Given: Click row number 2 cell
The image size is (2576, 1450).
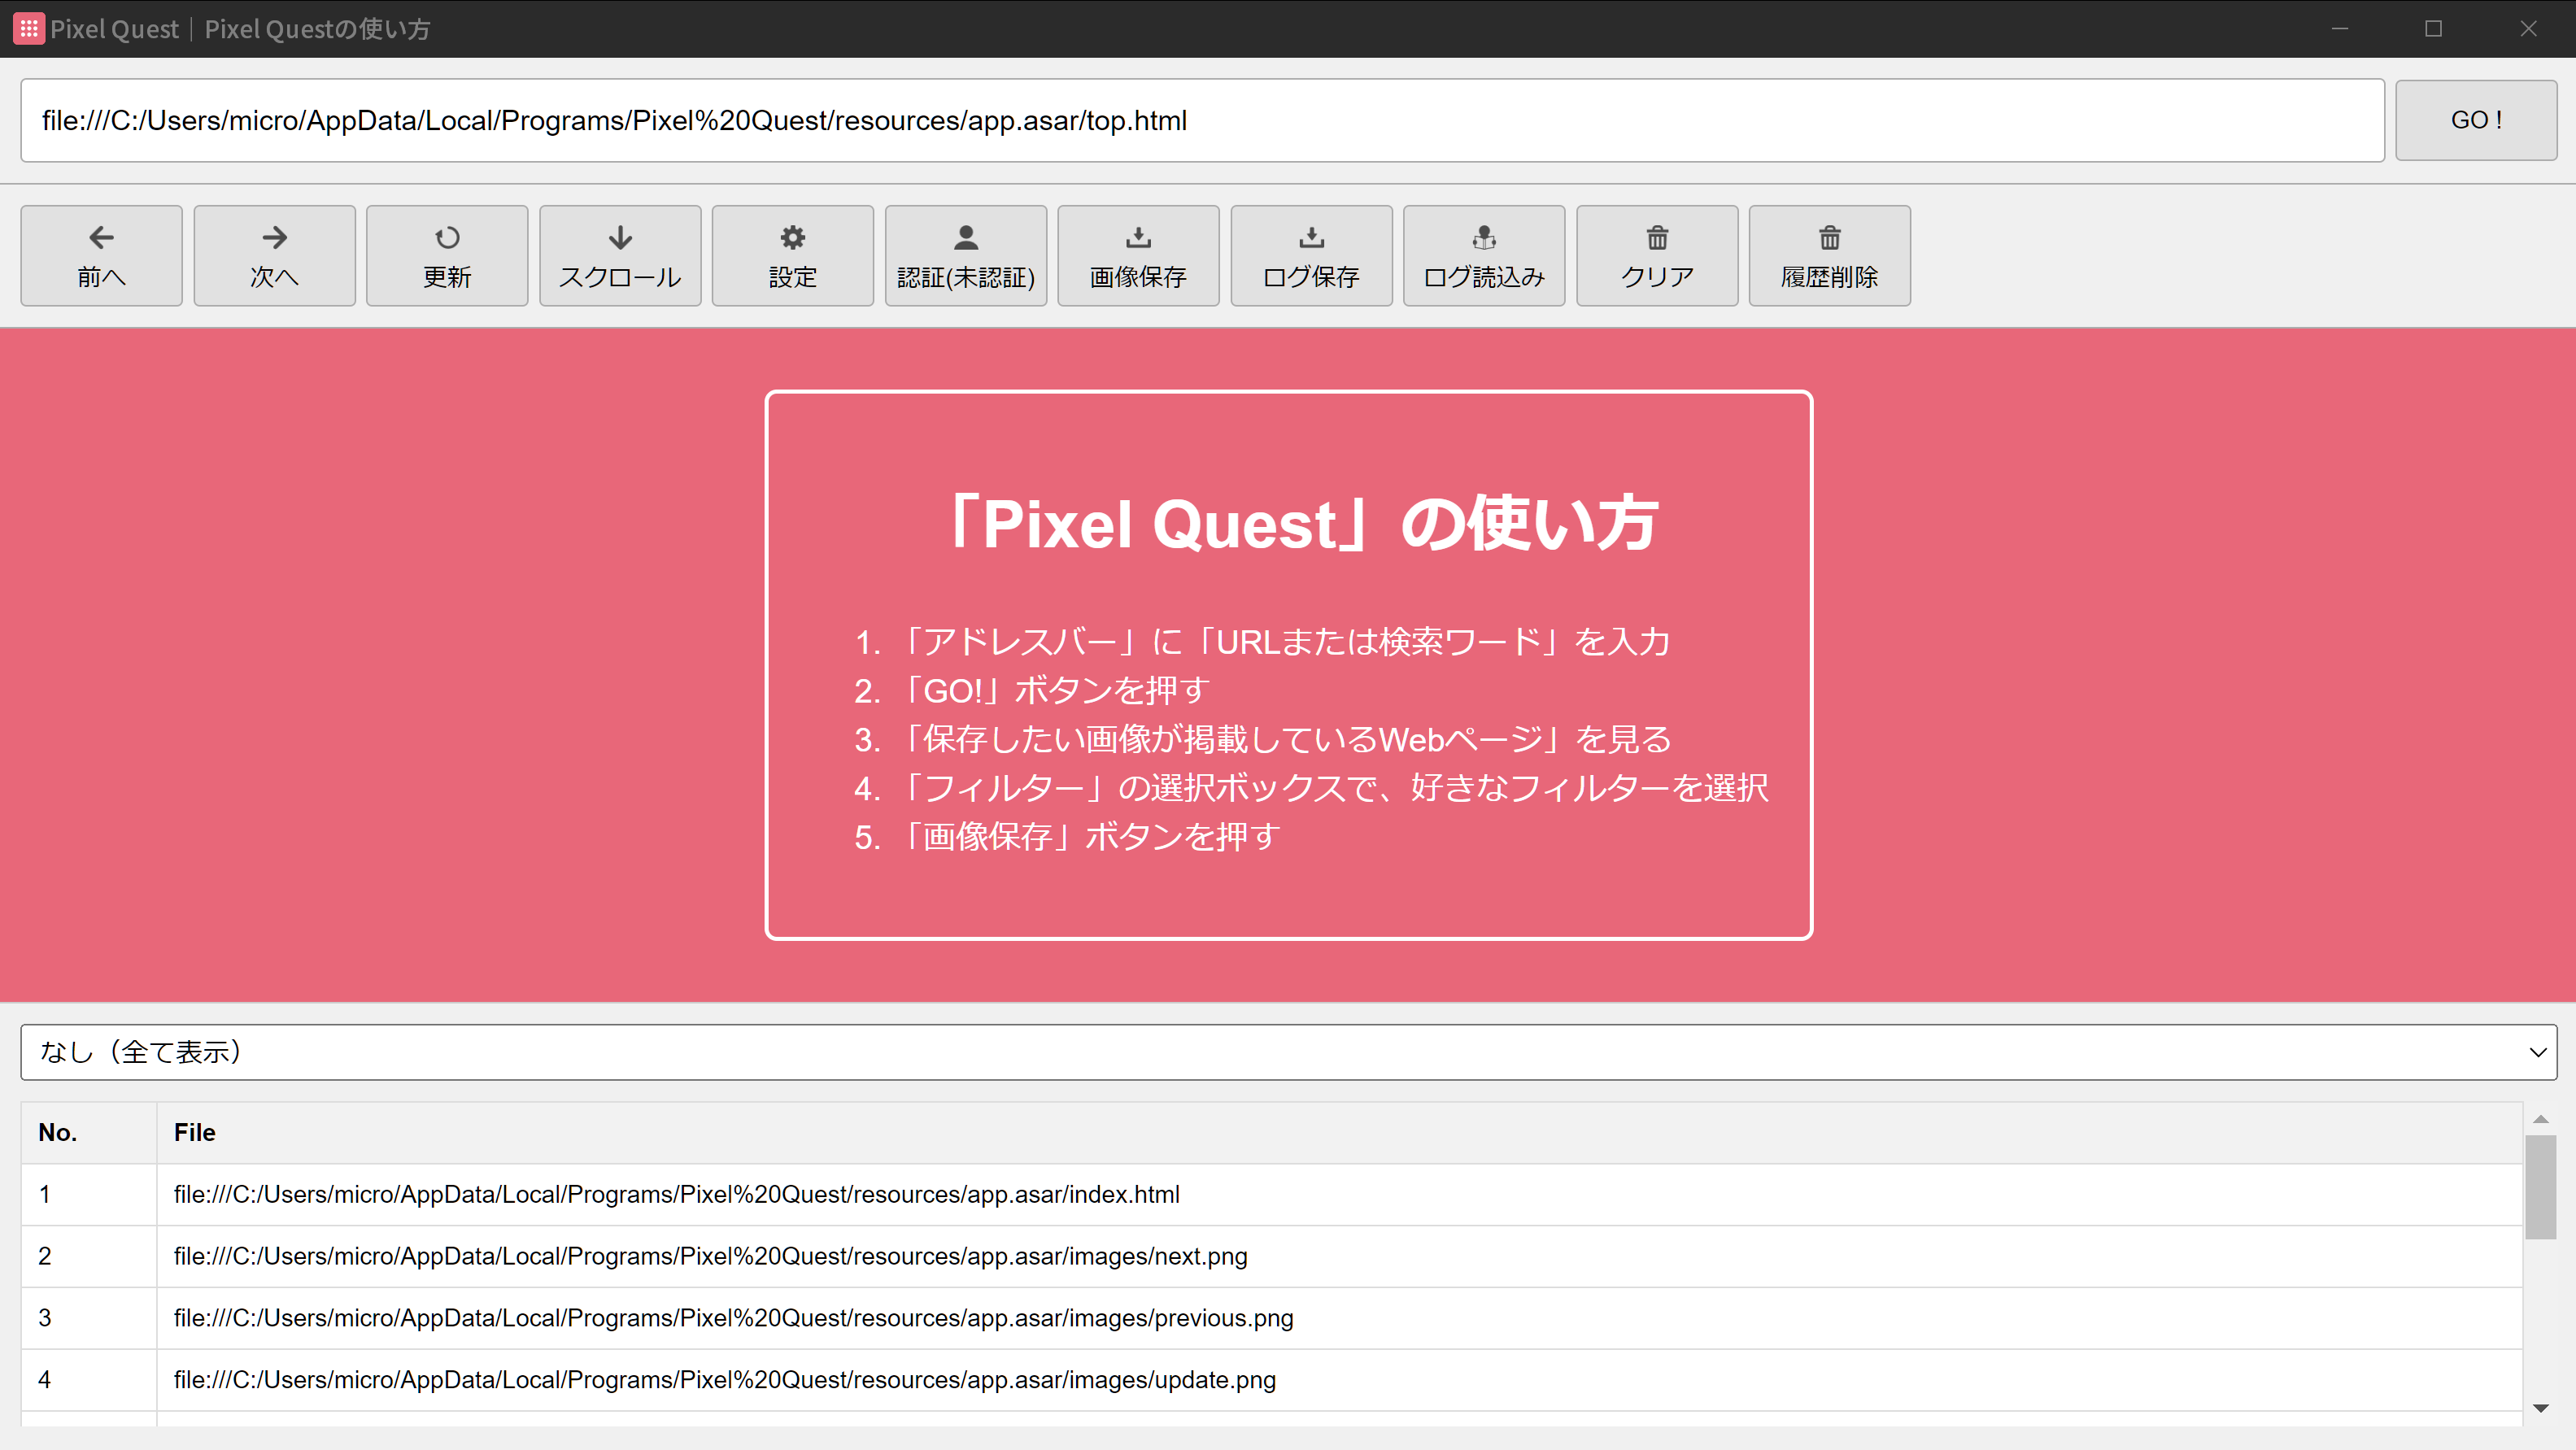Looking at the screenshot, I should 88,1256.
